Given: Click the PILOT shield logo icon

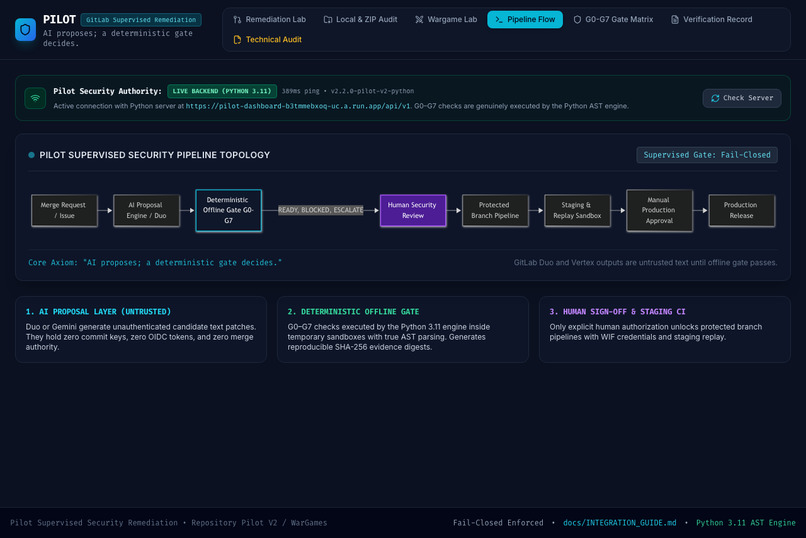Looking at the screenshot, I should tap(25, 29).
